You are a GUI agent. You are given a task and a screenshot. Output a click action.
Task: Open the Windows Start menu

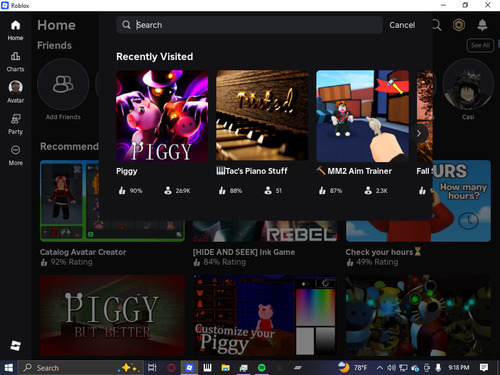coord(9,368)
